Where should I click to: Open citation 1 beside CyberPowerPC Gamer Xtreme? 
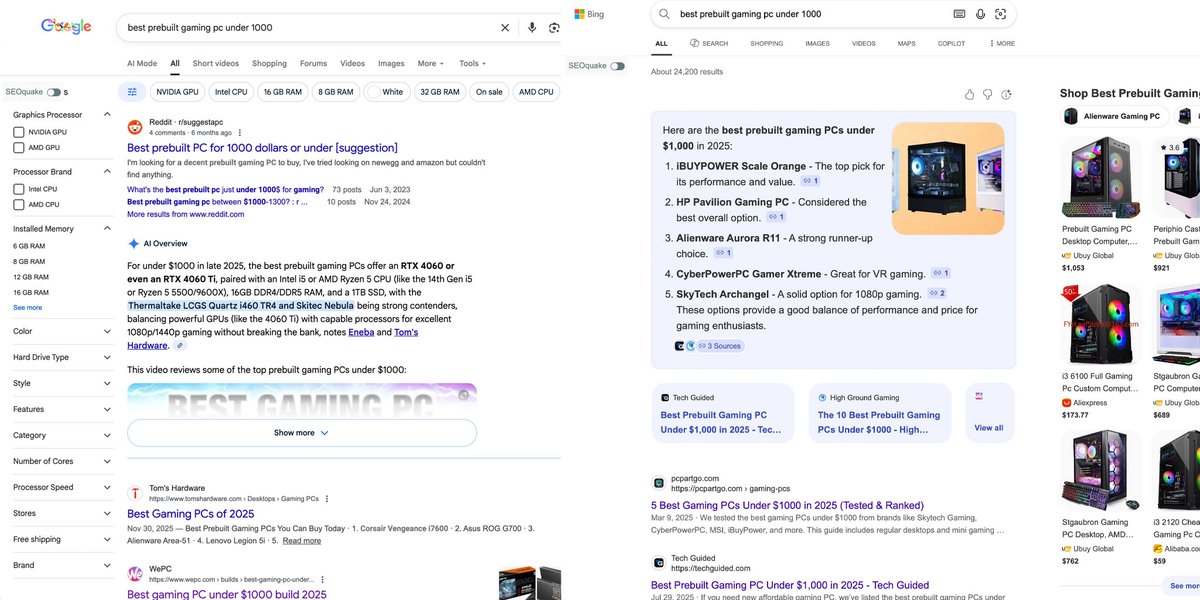point(940,273)
